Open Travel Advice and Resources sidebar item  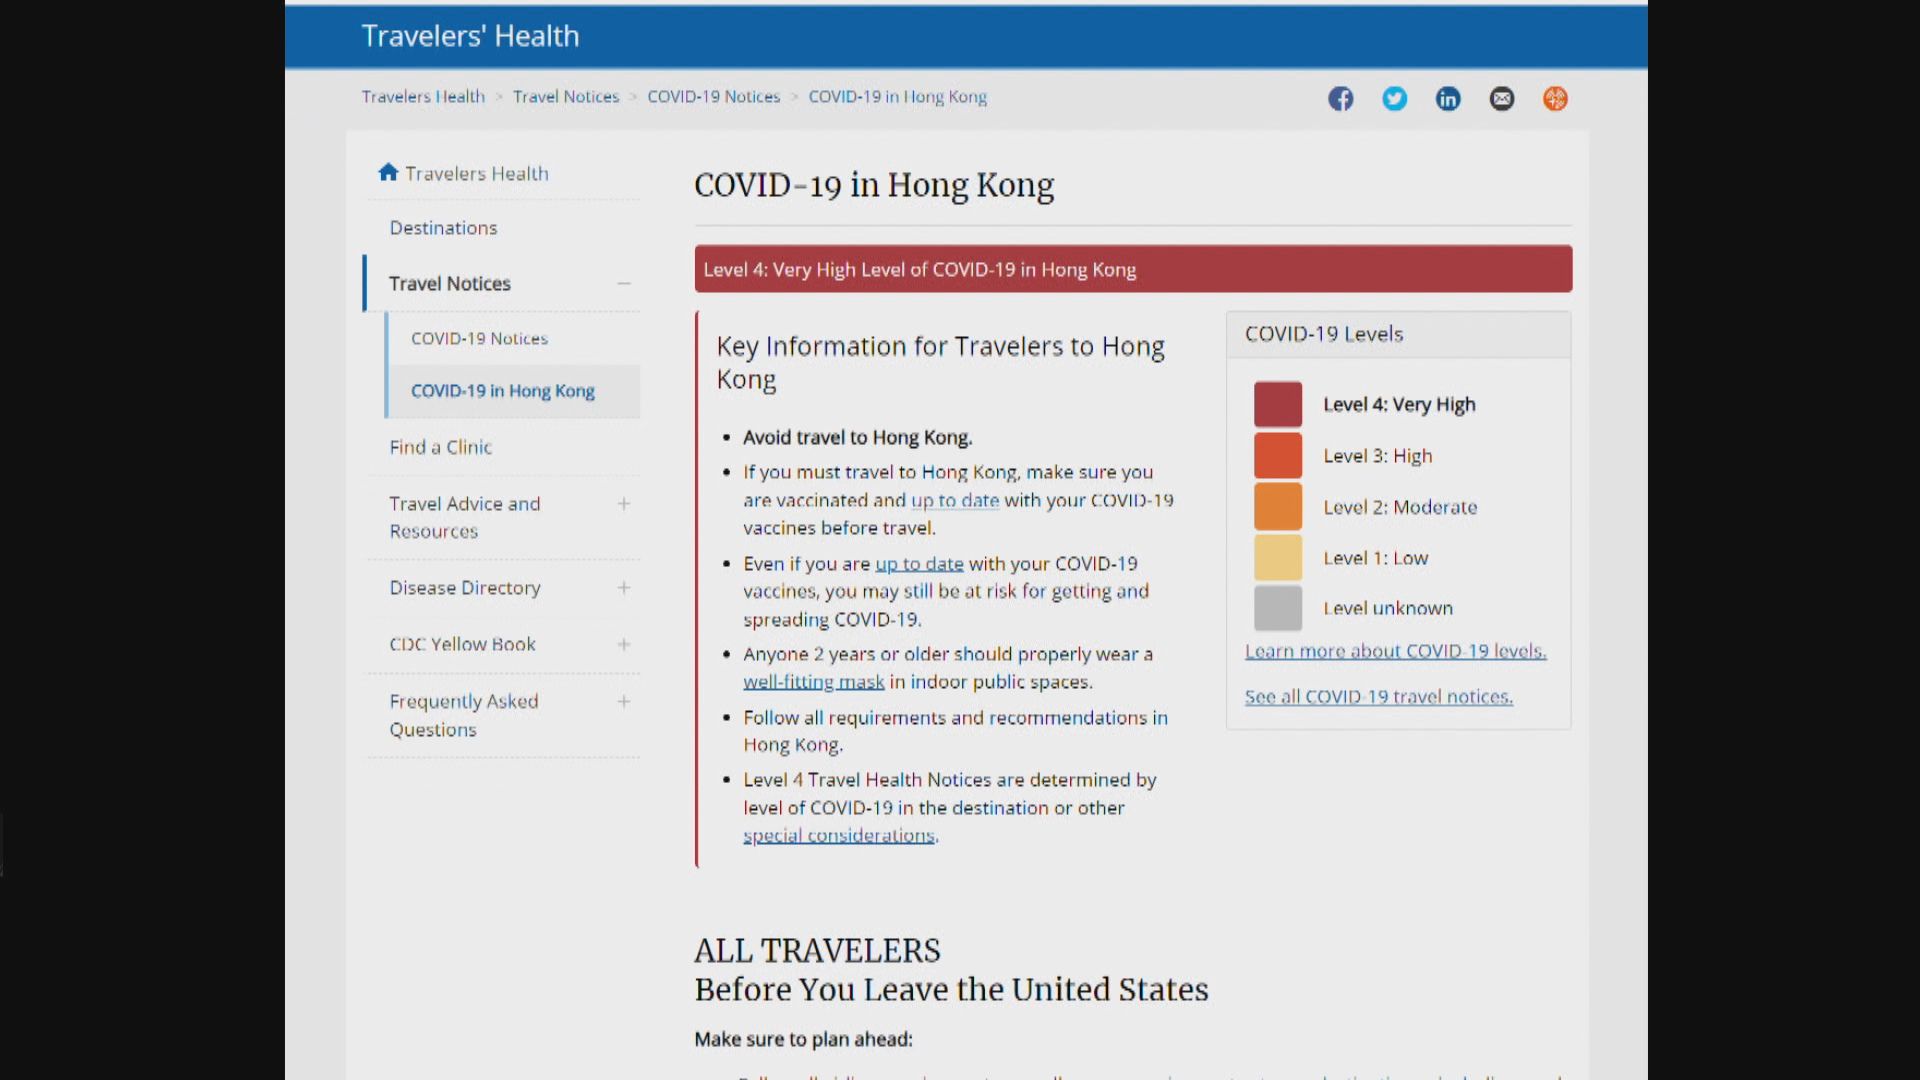point(465,518)
